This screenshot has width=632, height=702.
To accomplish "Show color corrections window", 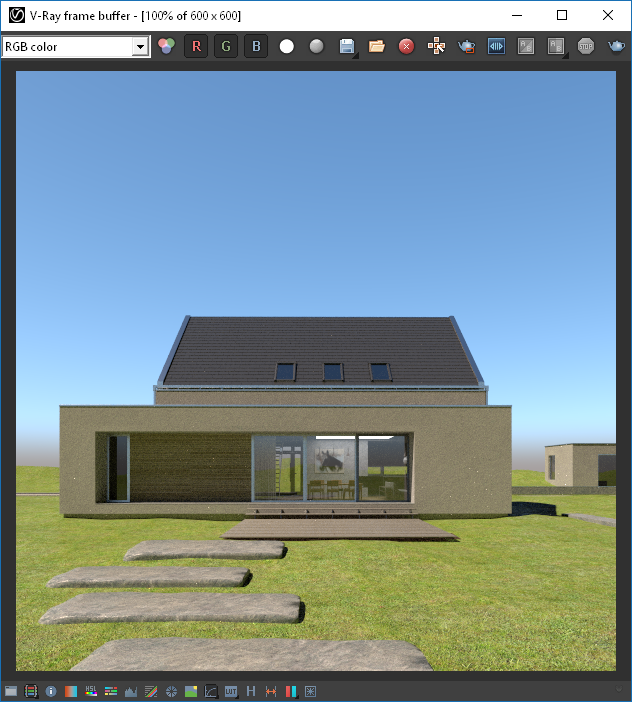I will tap(11, 691).
